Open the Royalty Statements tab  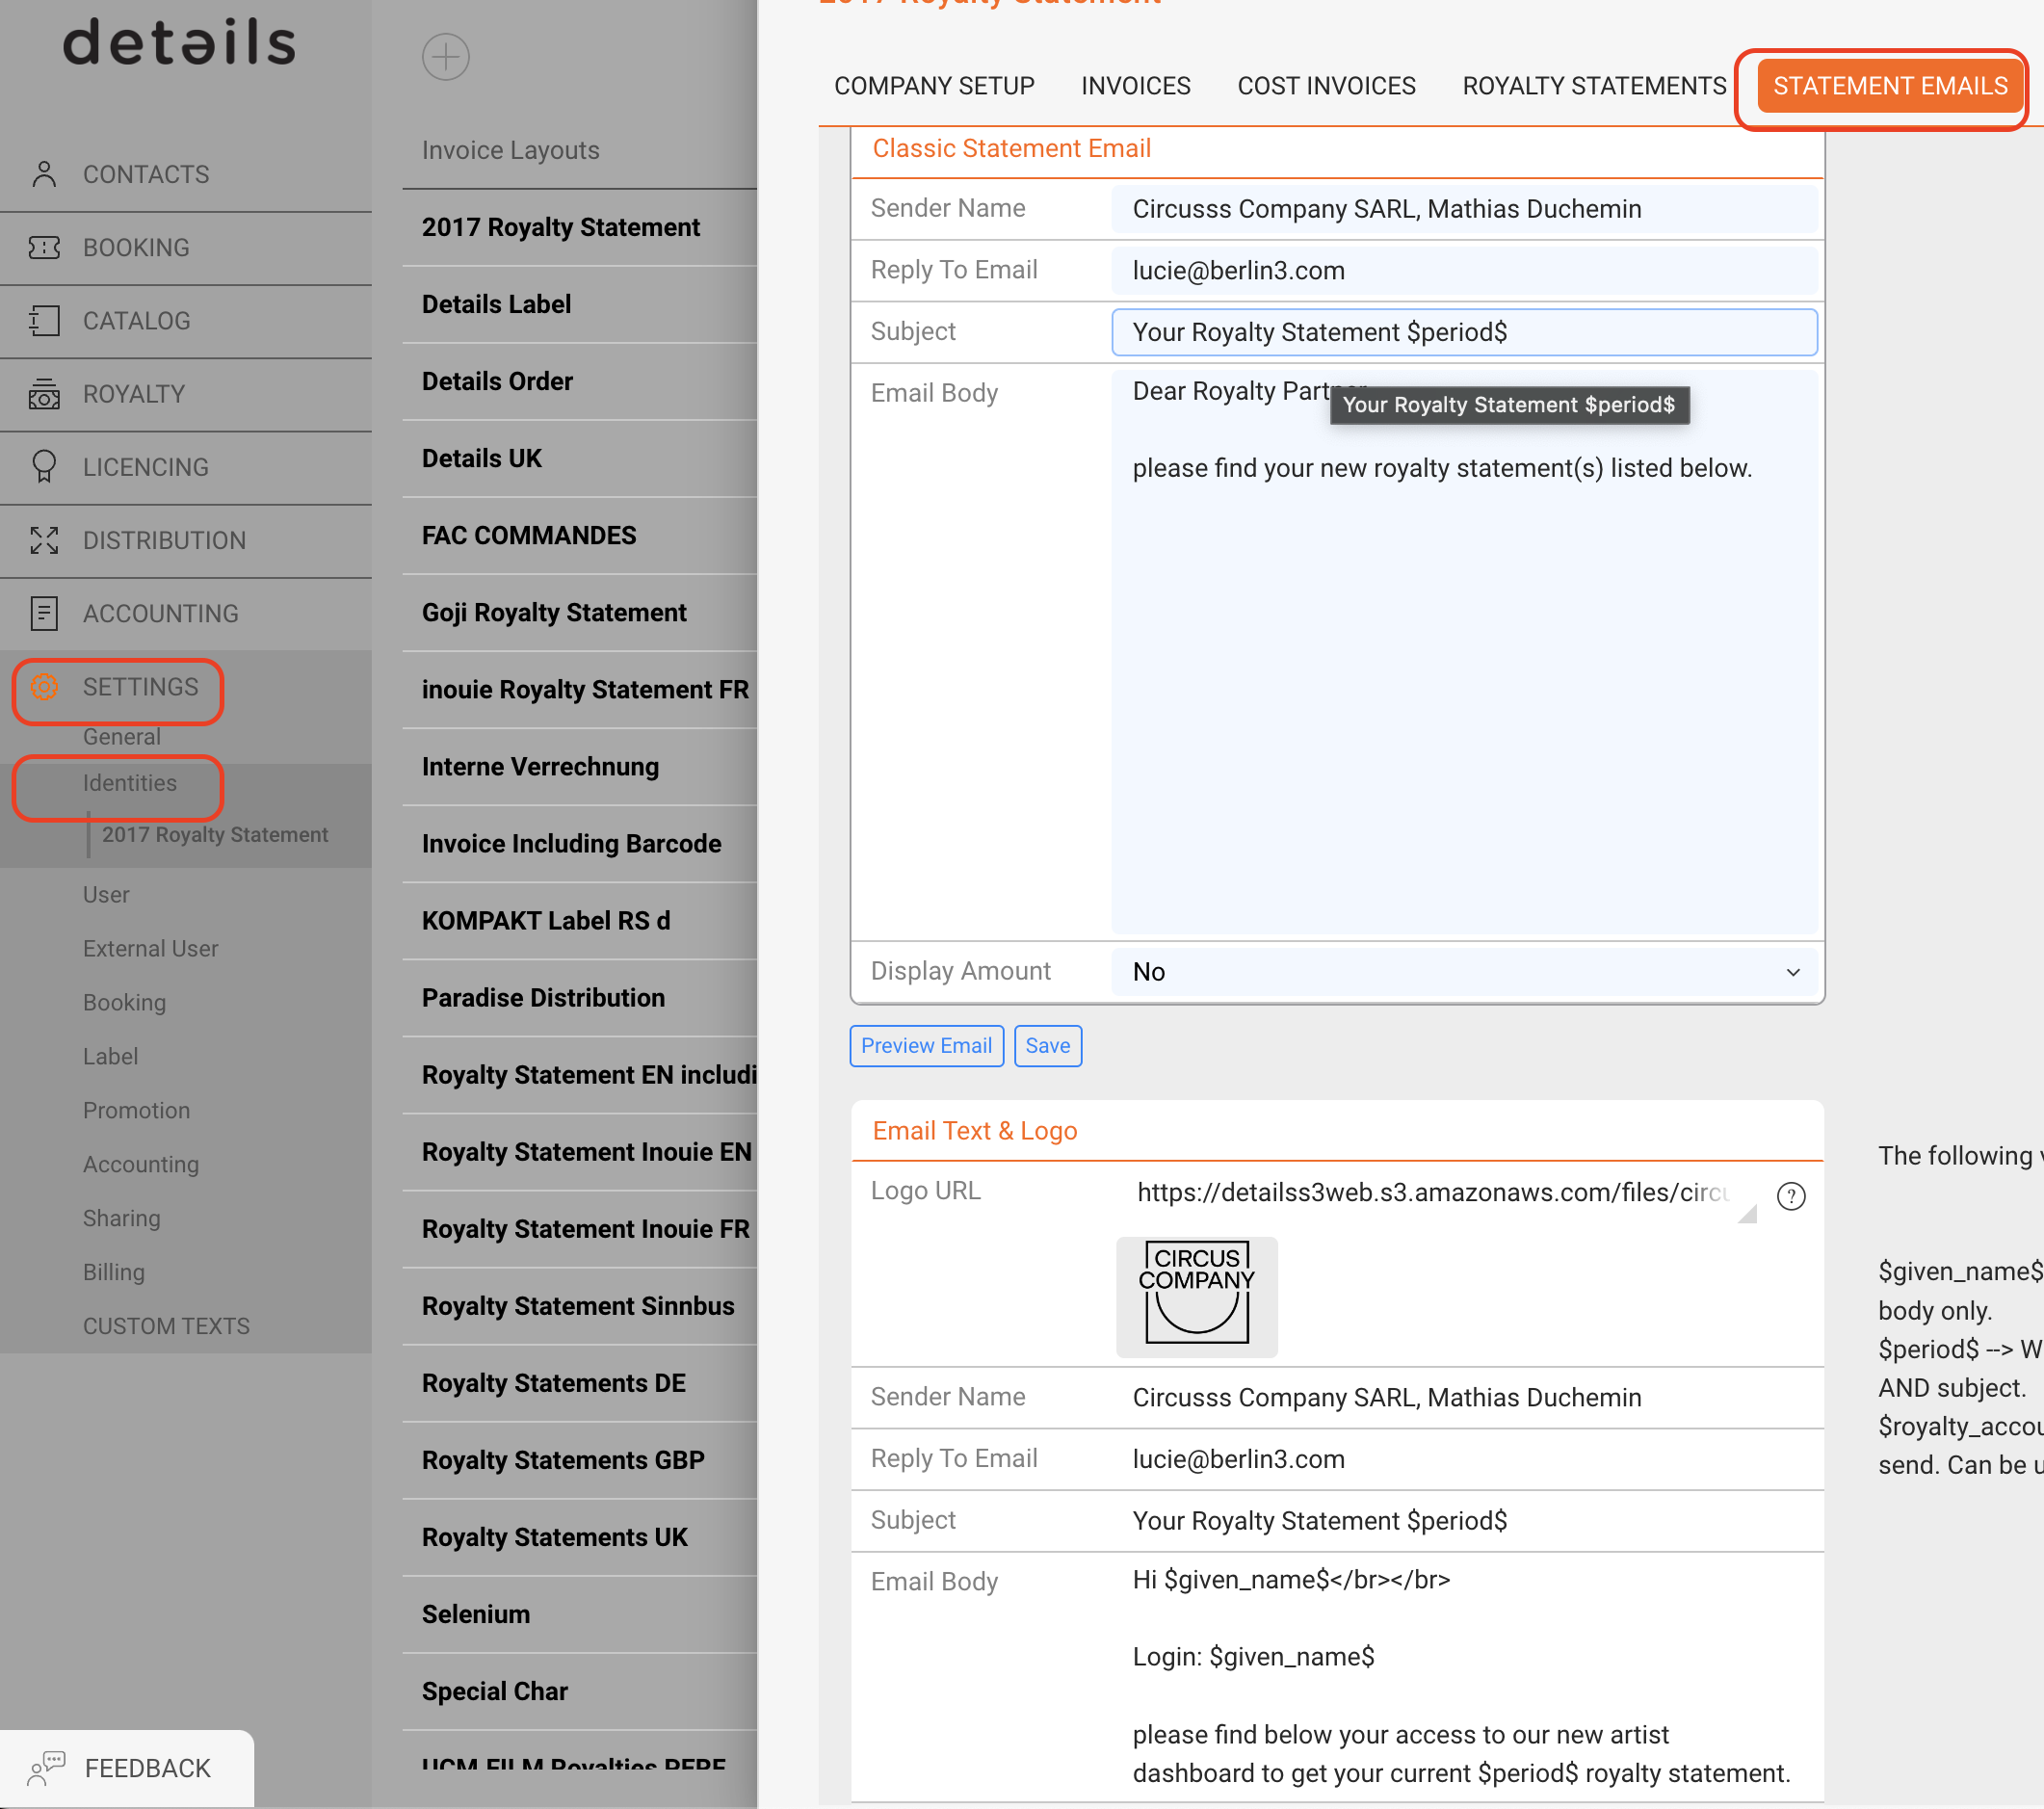pyautogui.click(x=1594, y=86)
